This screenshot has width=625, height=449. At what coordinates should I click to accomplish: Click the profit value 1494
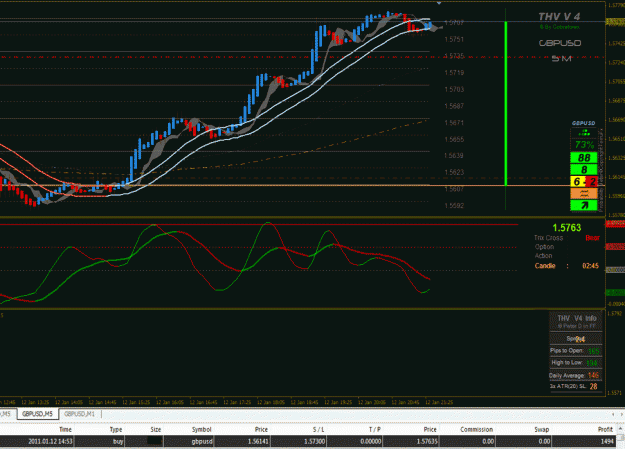[607, 441]
